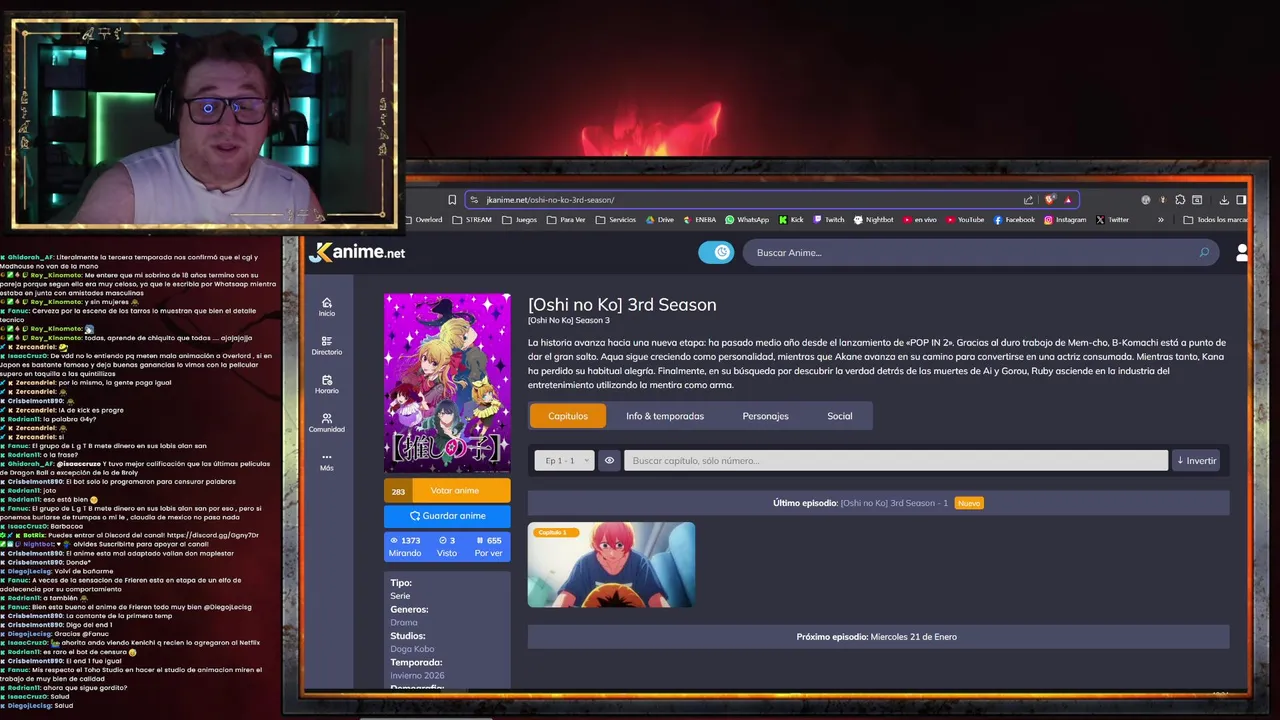This screenshot has height=720, width=1280.
Task: Switch to Info & temporadas tab
Action: coord(665,416)
